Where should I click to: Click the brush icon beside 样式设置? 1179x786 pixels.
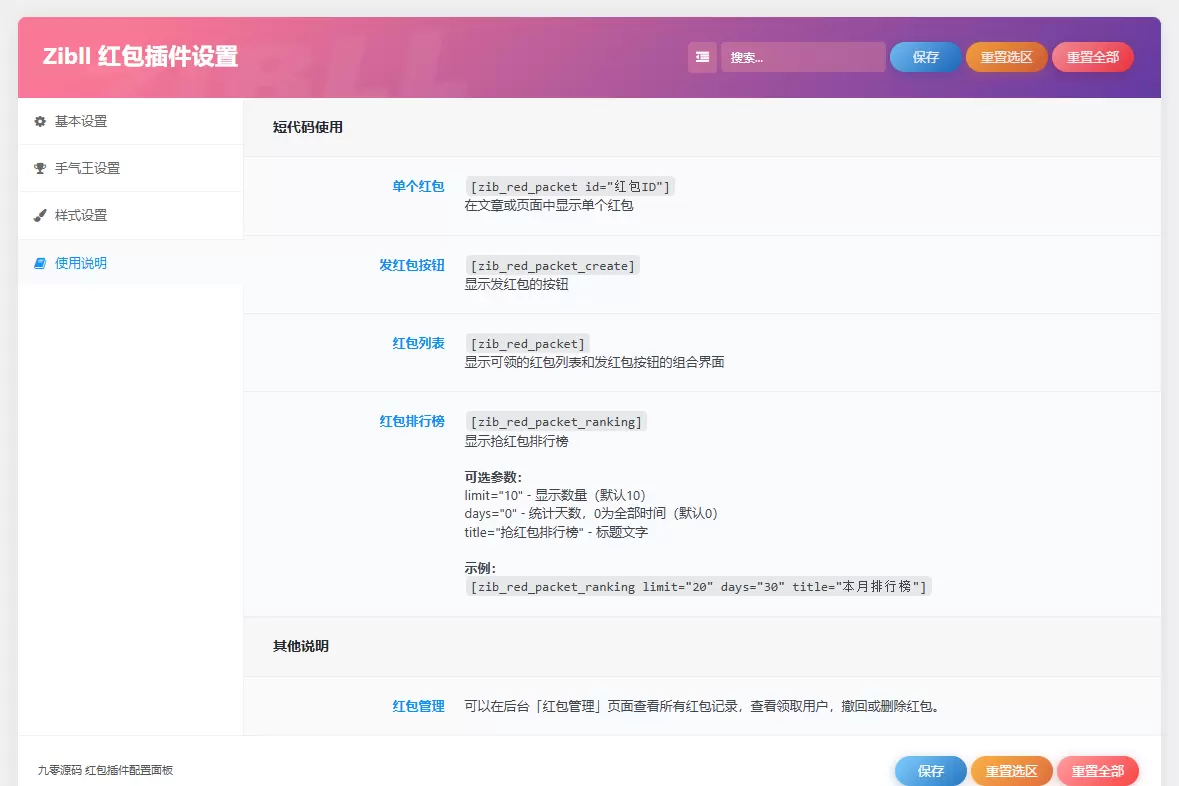pos(40,215)
